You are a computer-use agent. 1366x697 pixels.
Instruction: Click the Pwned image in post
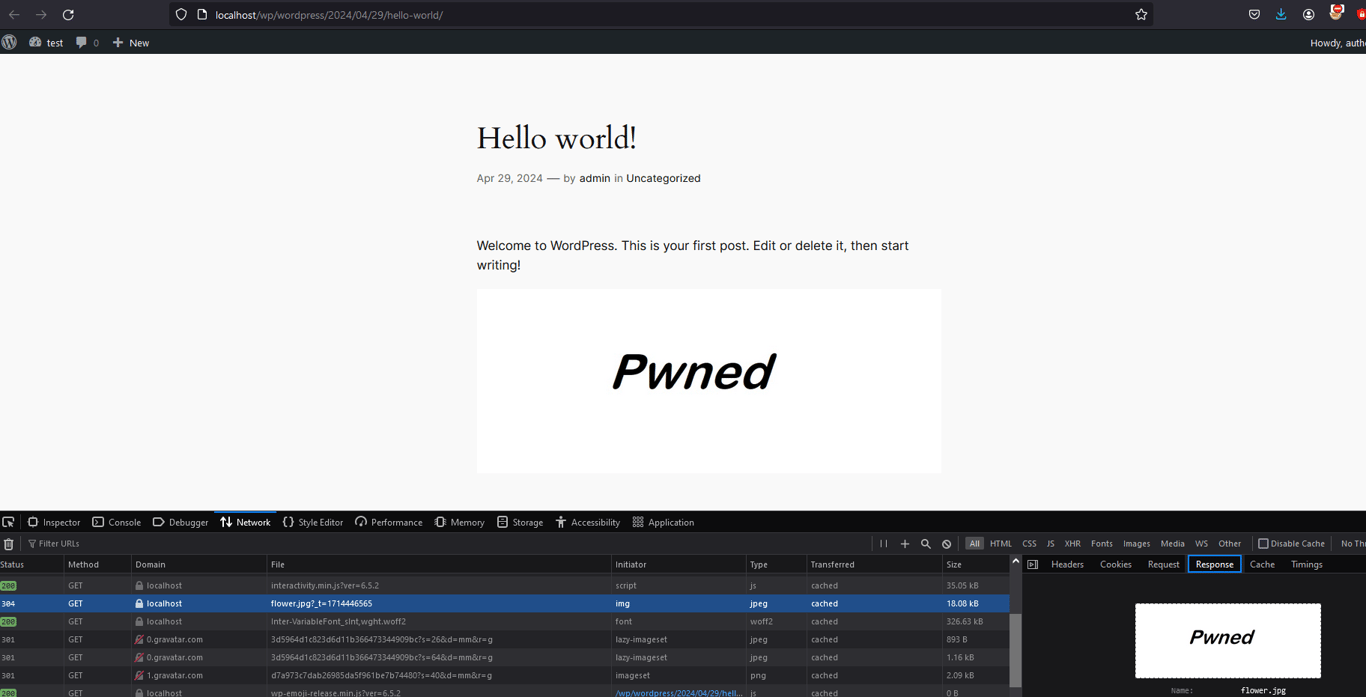pos(709,381)
